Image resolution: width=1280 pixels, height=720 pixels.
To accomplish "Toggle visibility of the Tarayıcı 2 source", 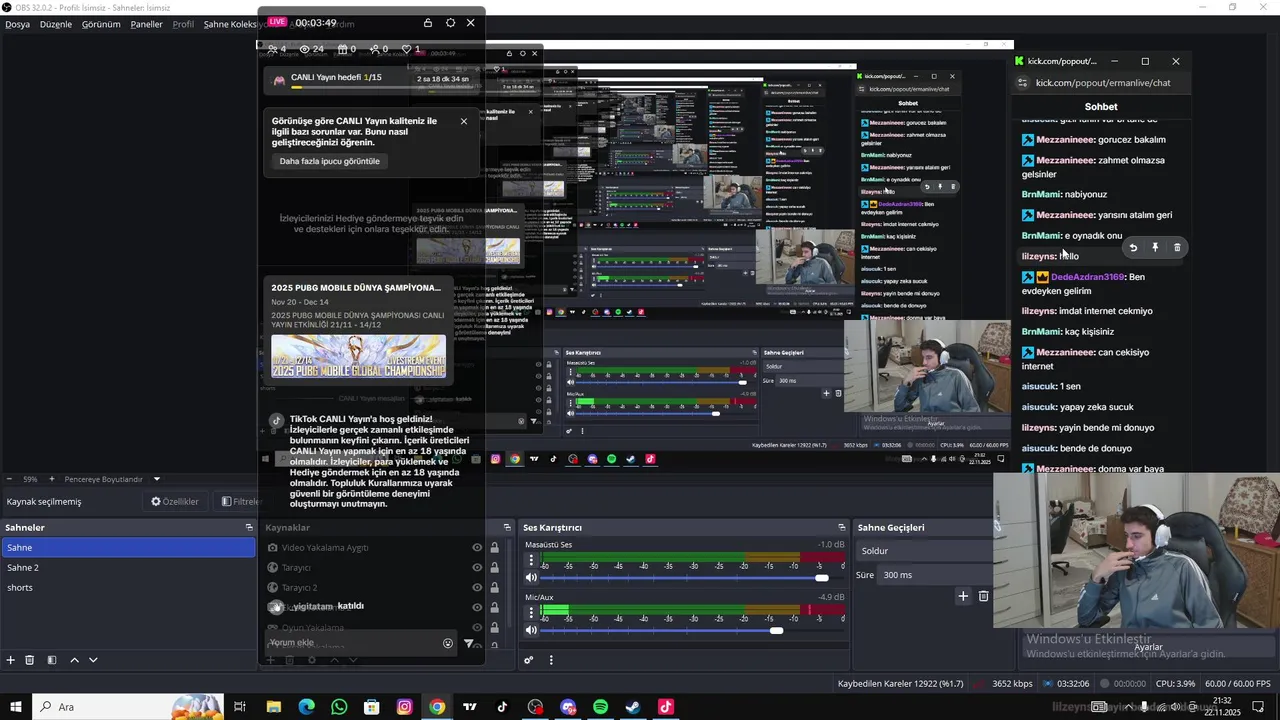I will point(477,588).
